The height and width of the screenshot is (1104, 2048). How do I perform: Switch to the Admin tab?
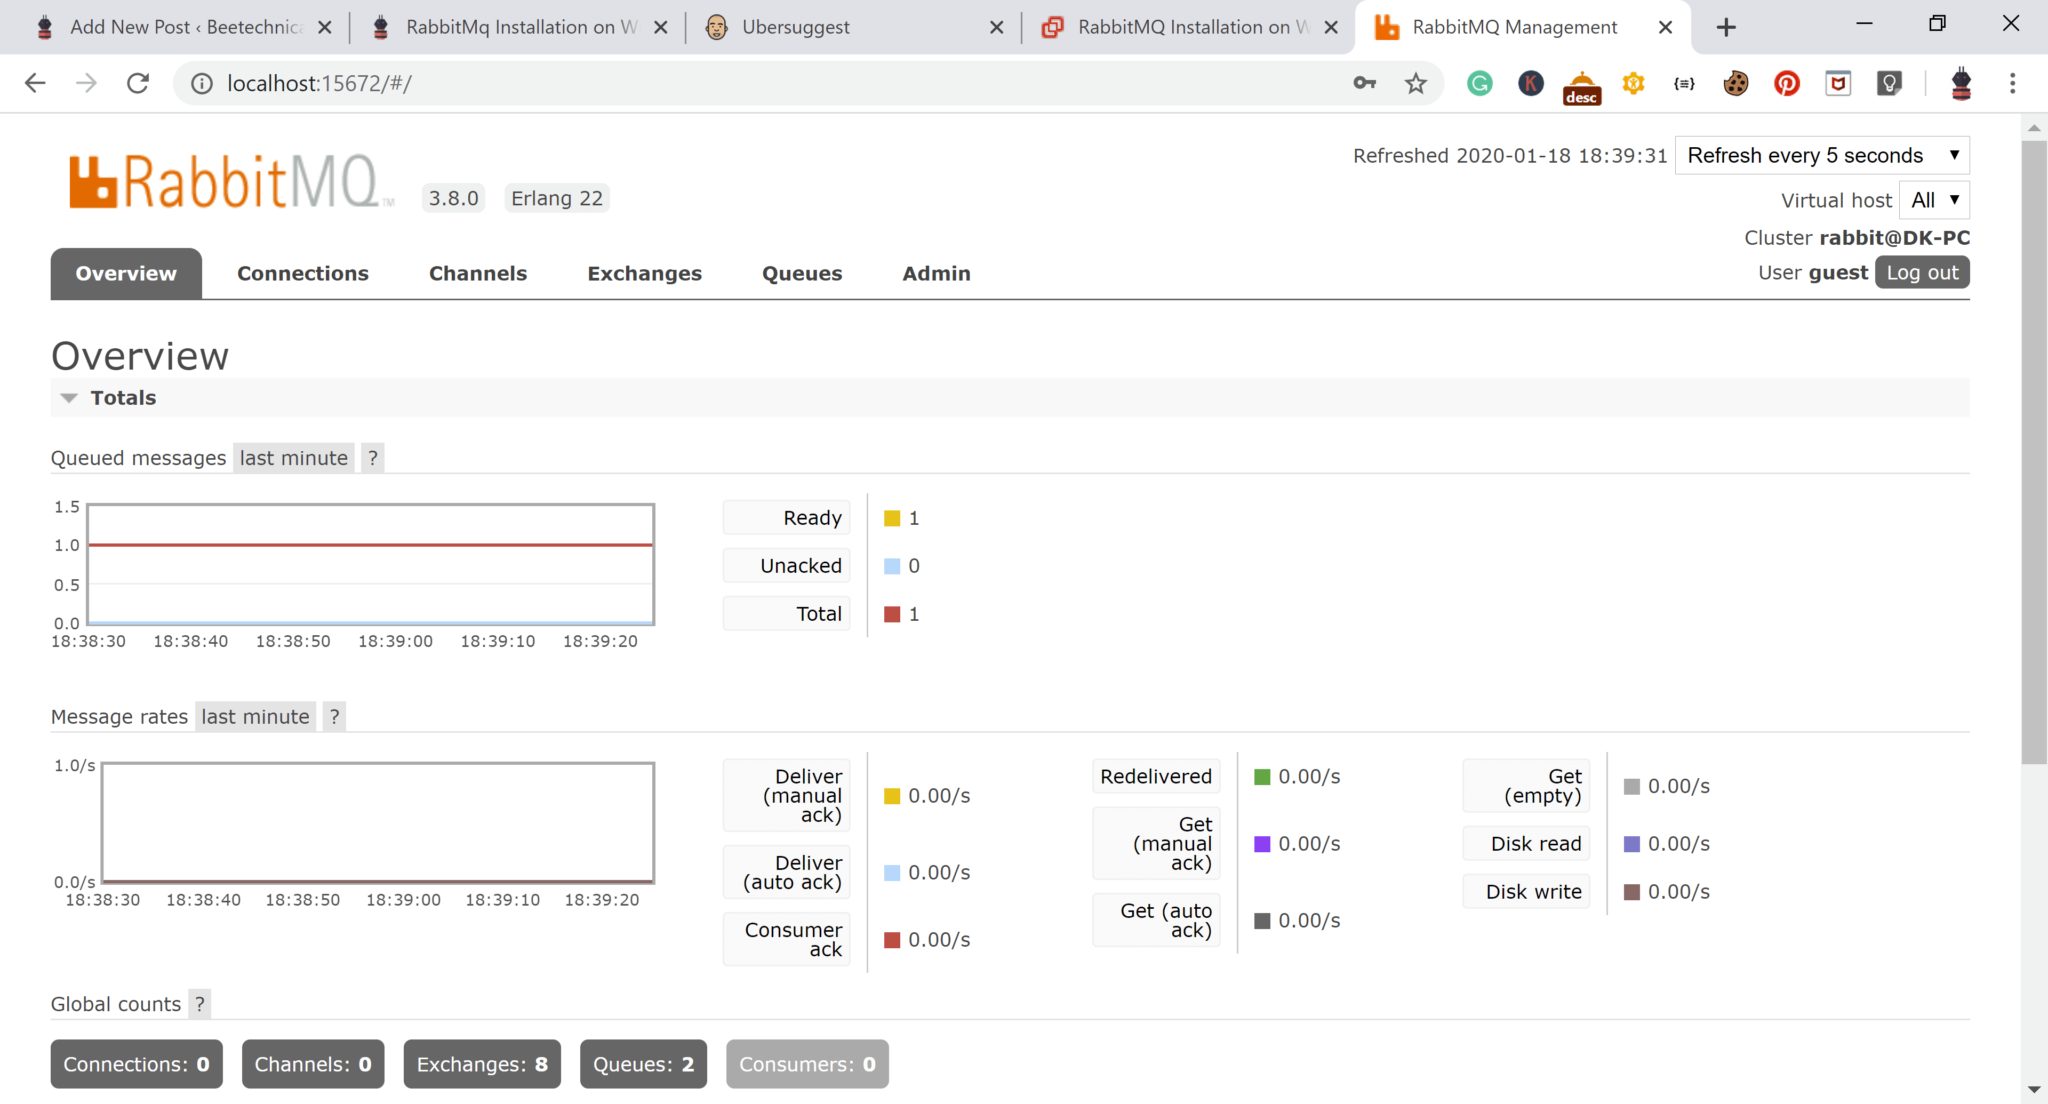coord(936,273)
